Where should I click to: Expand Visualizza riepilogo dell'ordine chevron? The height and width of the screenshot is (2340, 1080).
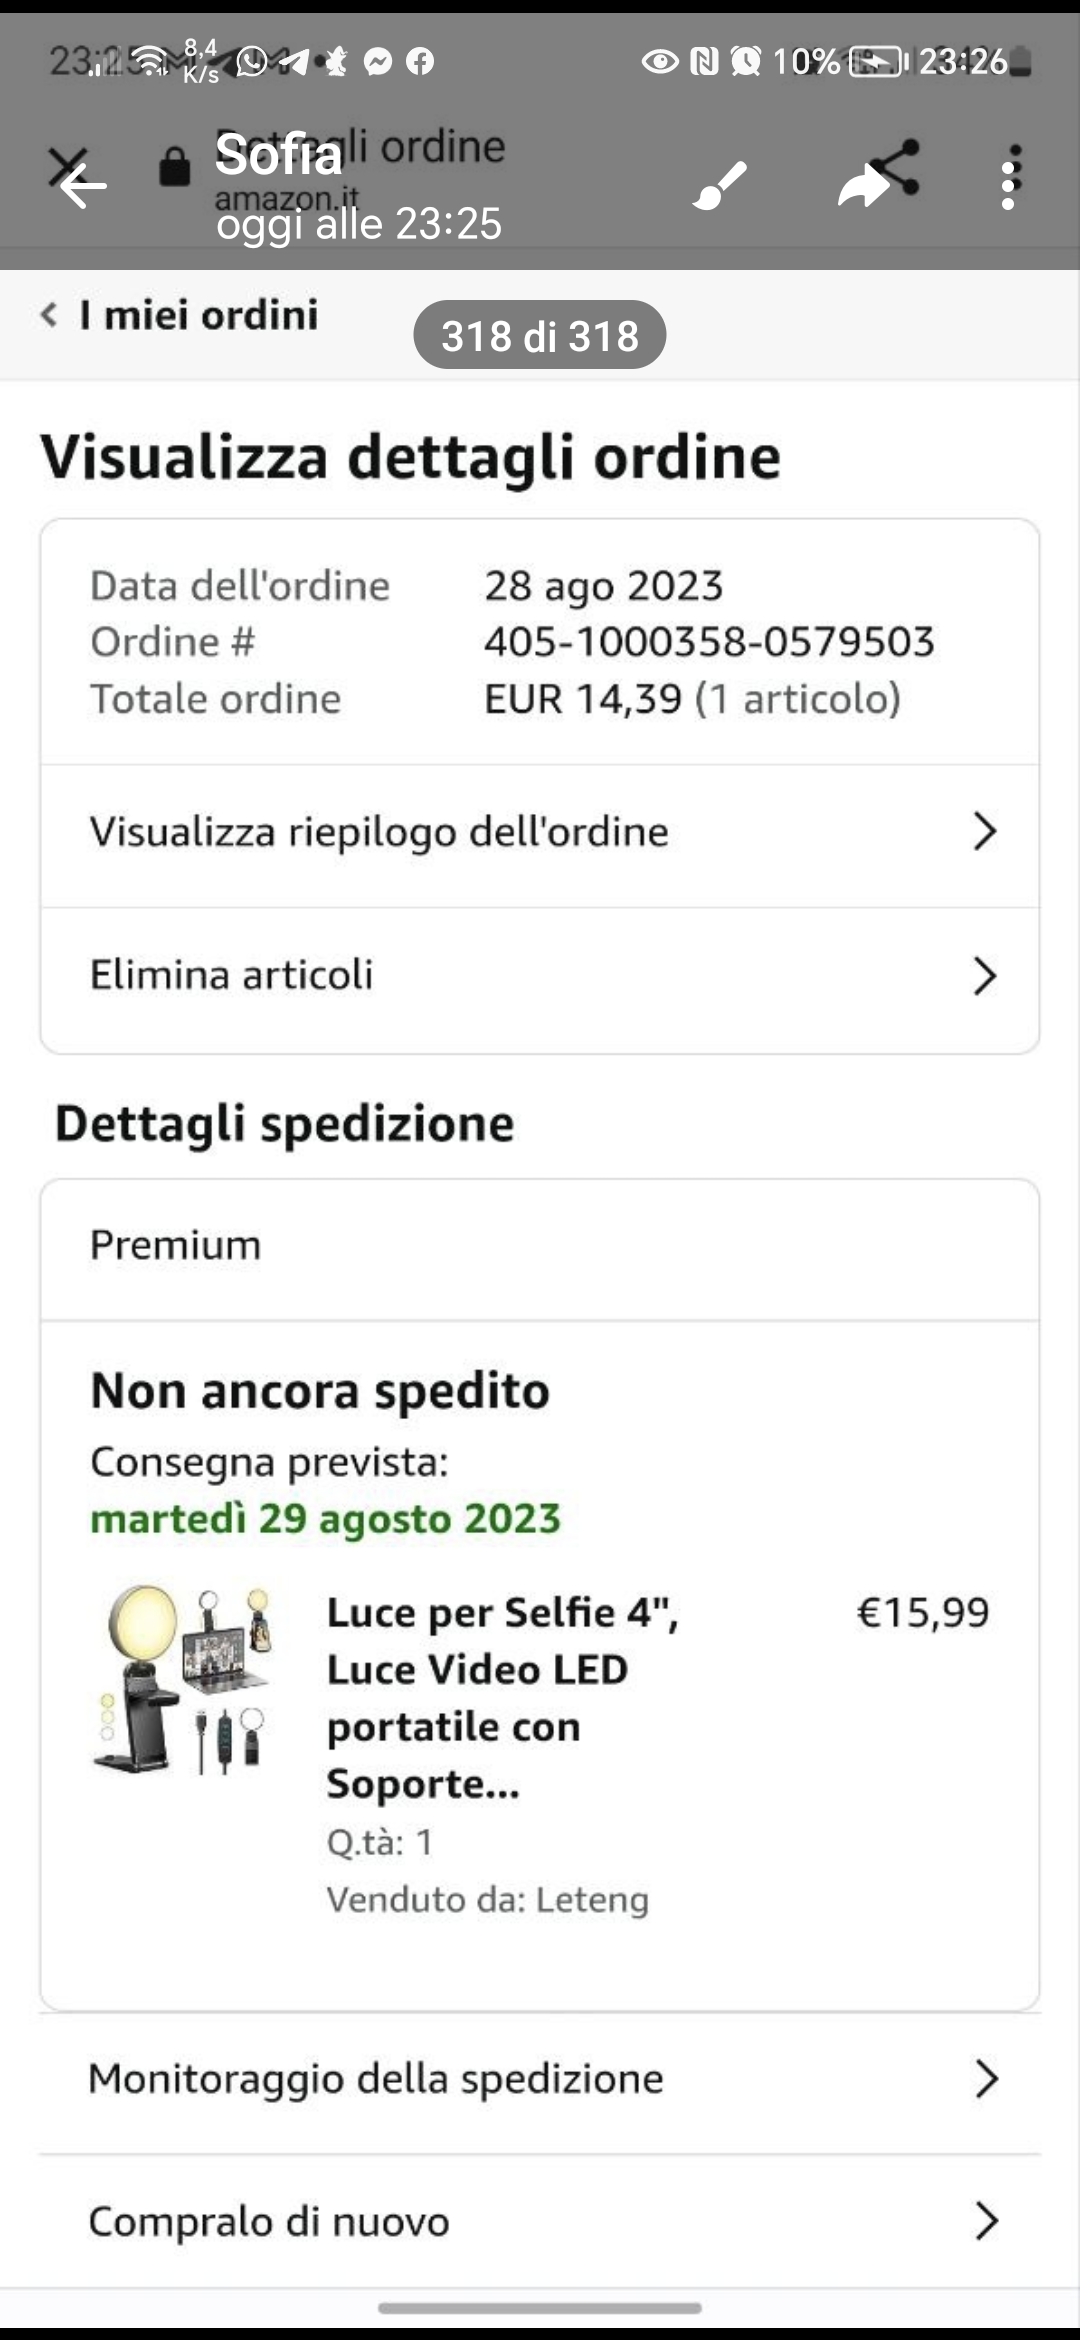coord(984,832)
